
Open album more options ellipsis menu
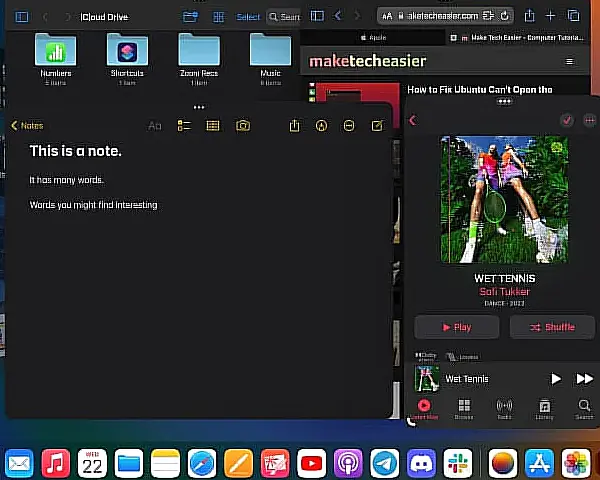pos(589,120)
